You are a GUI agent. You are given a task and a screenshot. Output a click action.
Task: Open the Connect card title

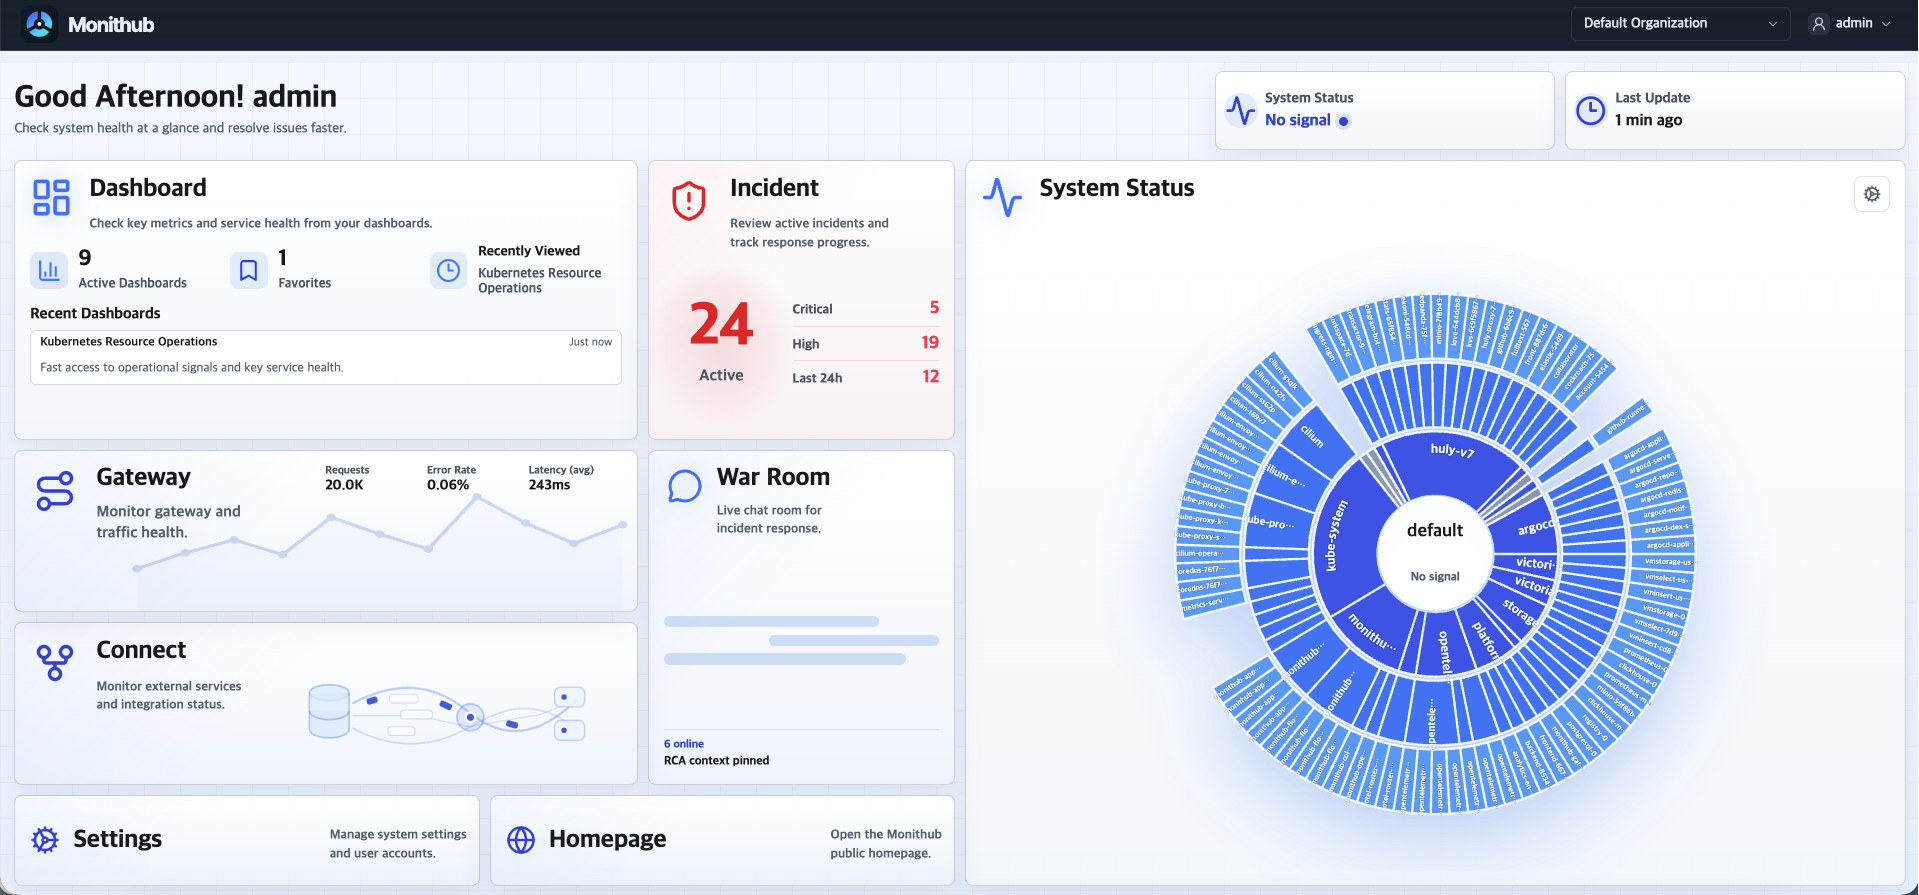pyautogui.click(x=141, y=650)
